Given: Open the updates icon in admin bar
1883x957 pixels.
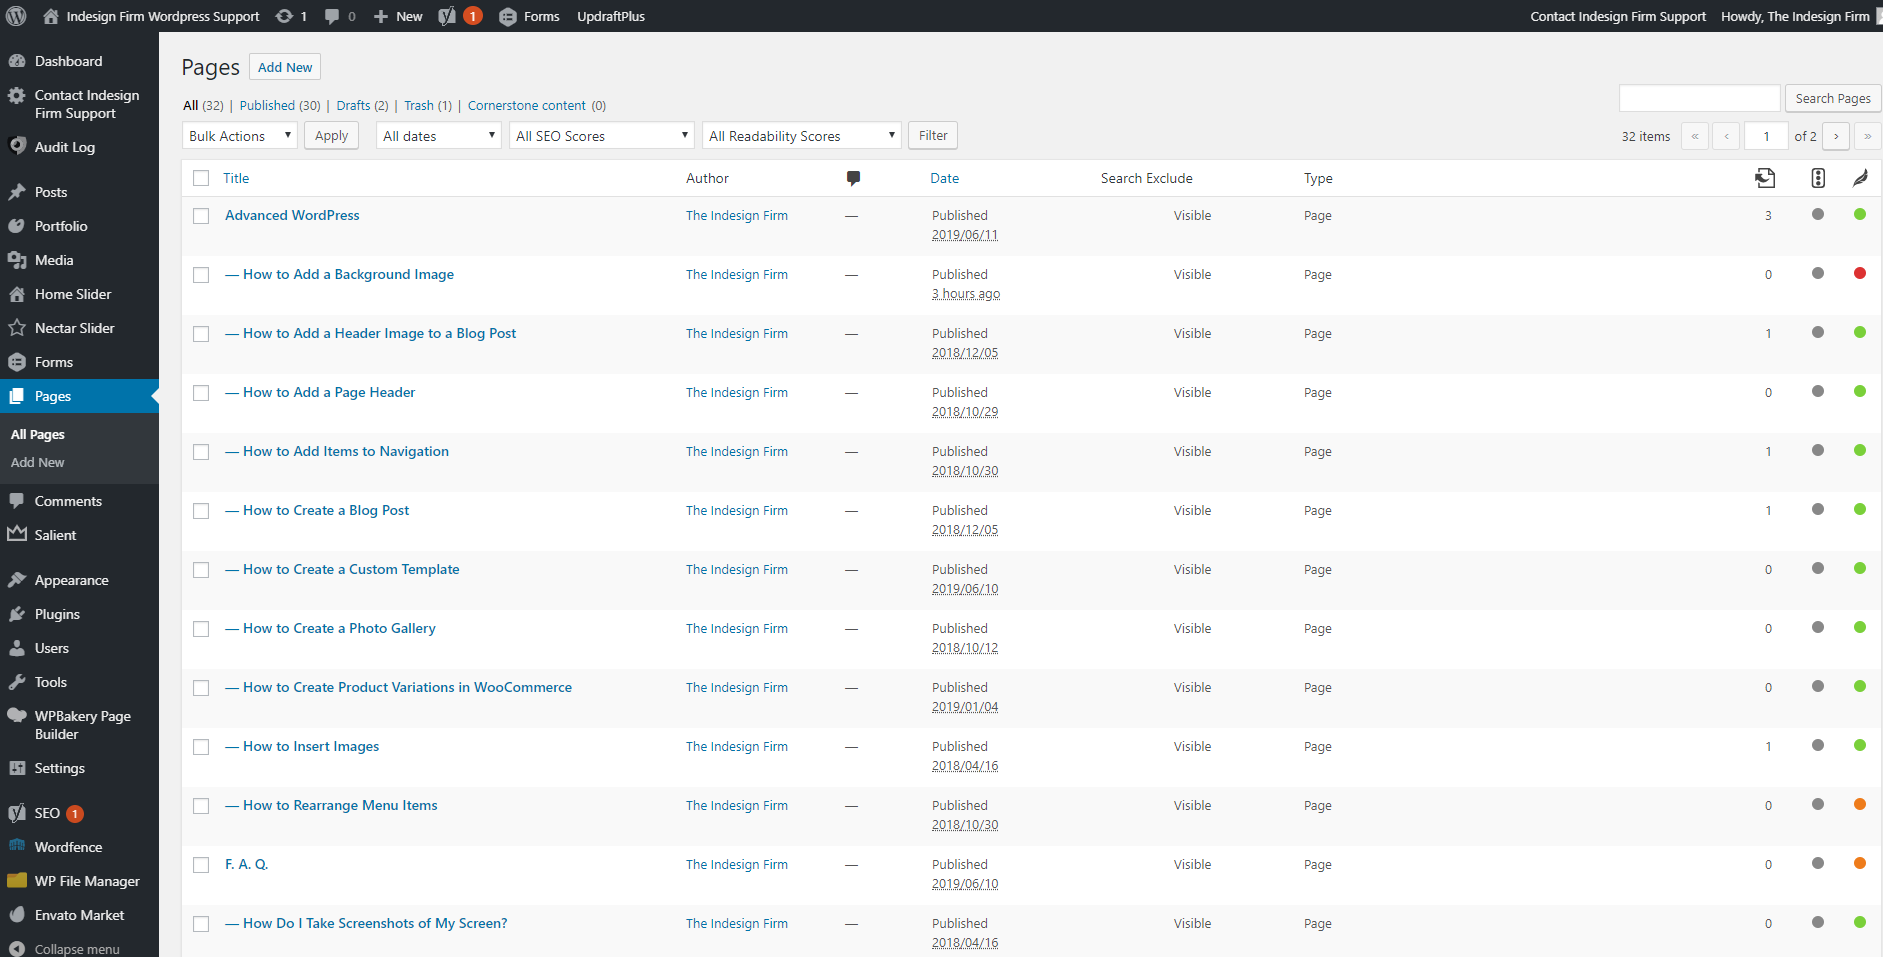Looking at the screenshot, I should [x=284, y=16].
